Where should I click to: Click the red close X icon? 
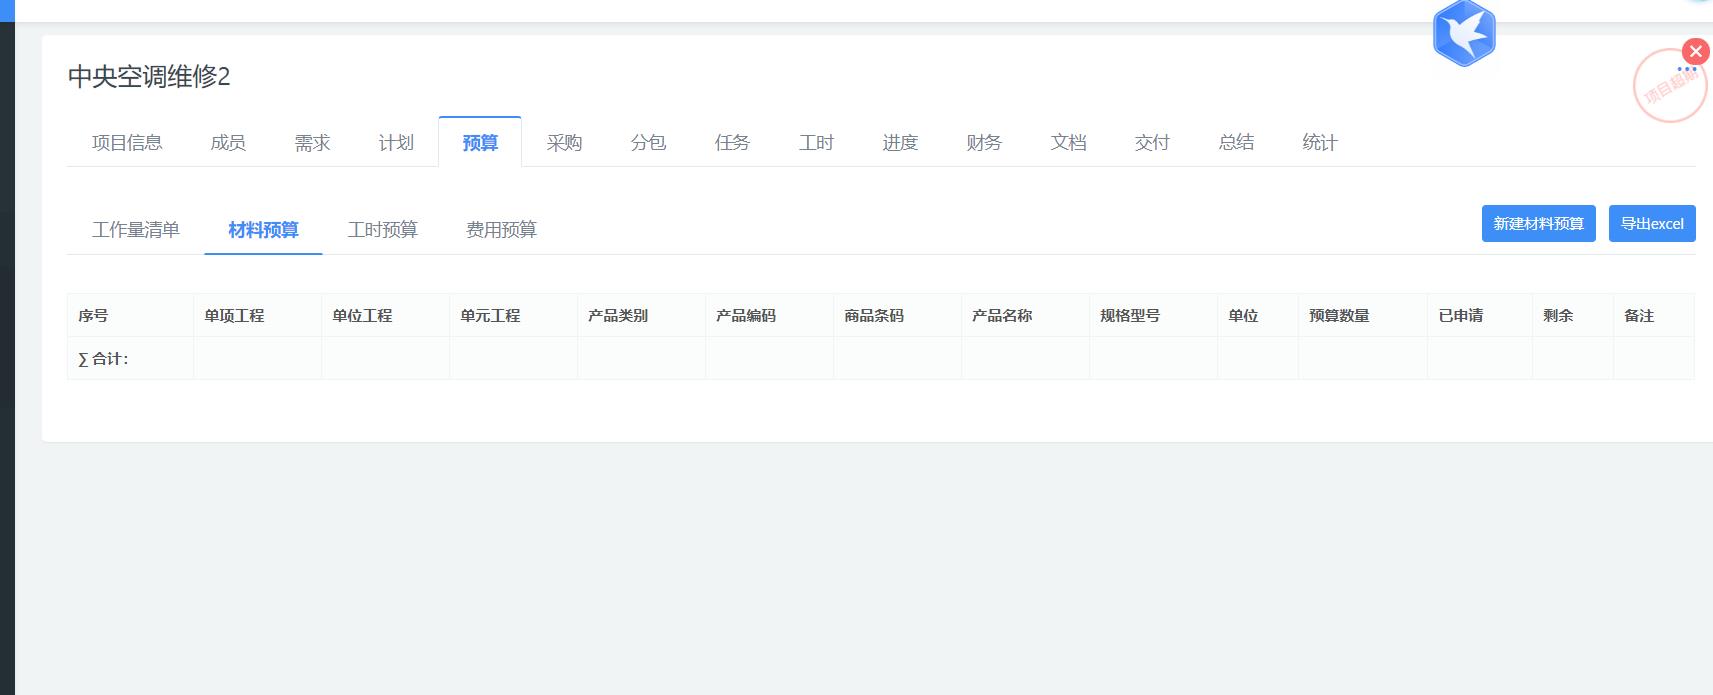[x=1695, y=51]
